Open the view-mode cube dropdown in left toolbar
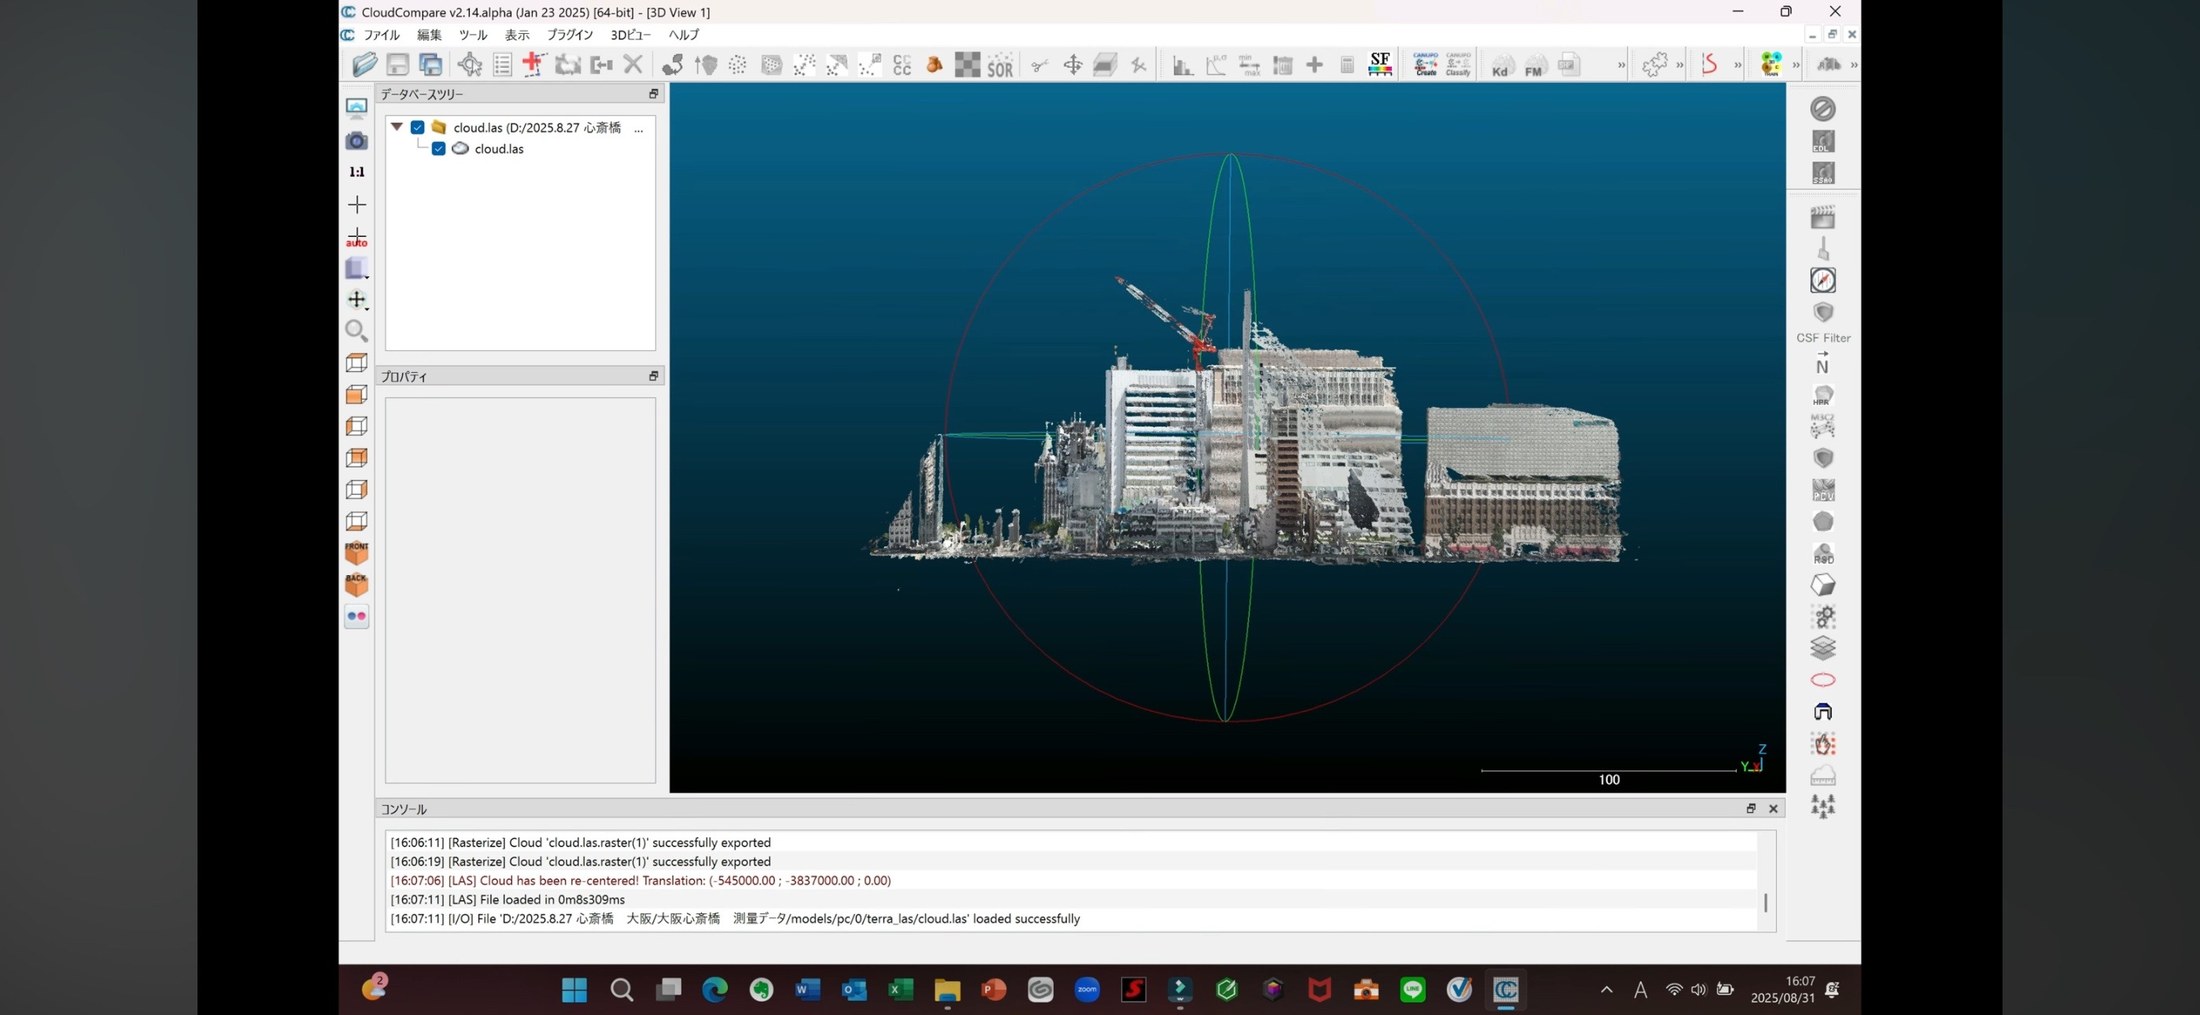 pyautogui.click(x=358, y=269)
